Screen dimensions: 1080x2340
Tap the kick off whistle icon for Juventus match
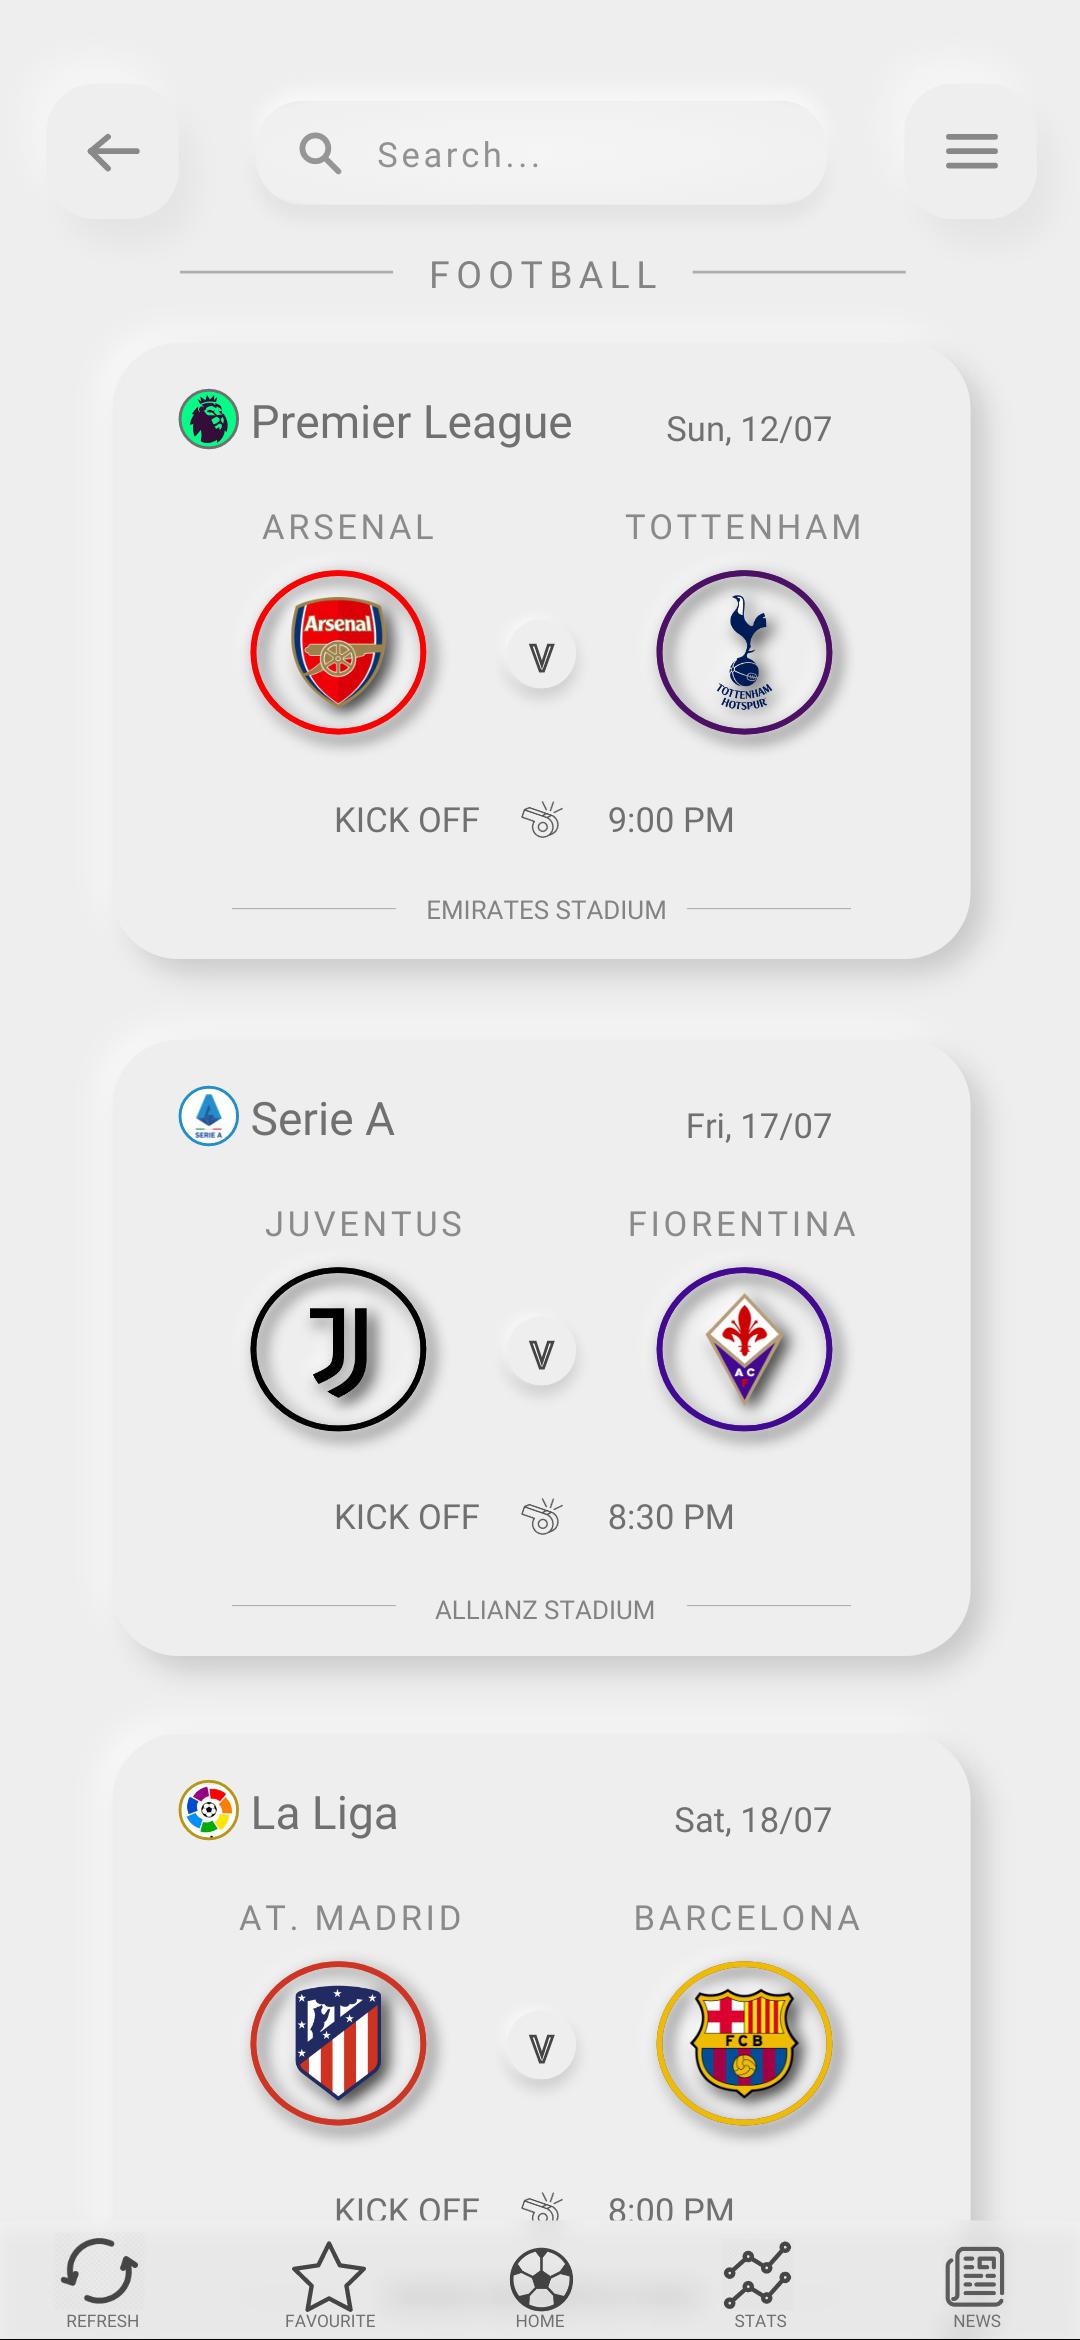[544, 1516]
